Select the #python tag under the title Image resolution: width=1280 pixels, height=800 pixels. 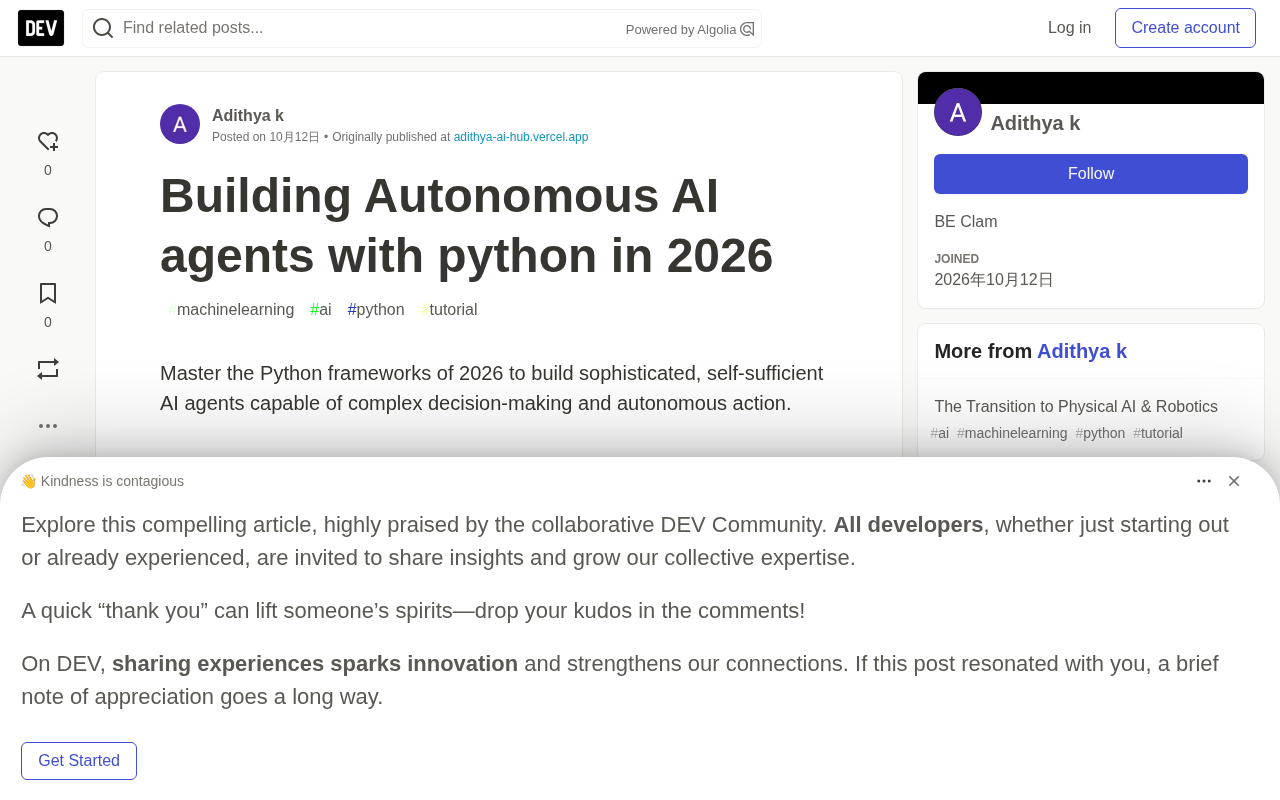(x=376, y=310)
